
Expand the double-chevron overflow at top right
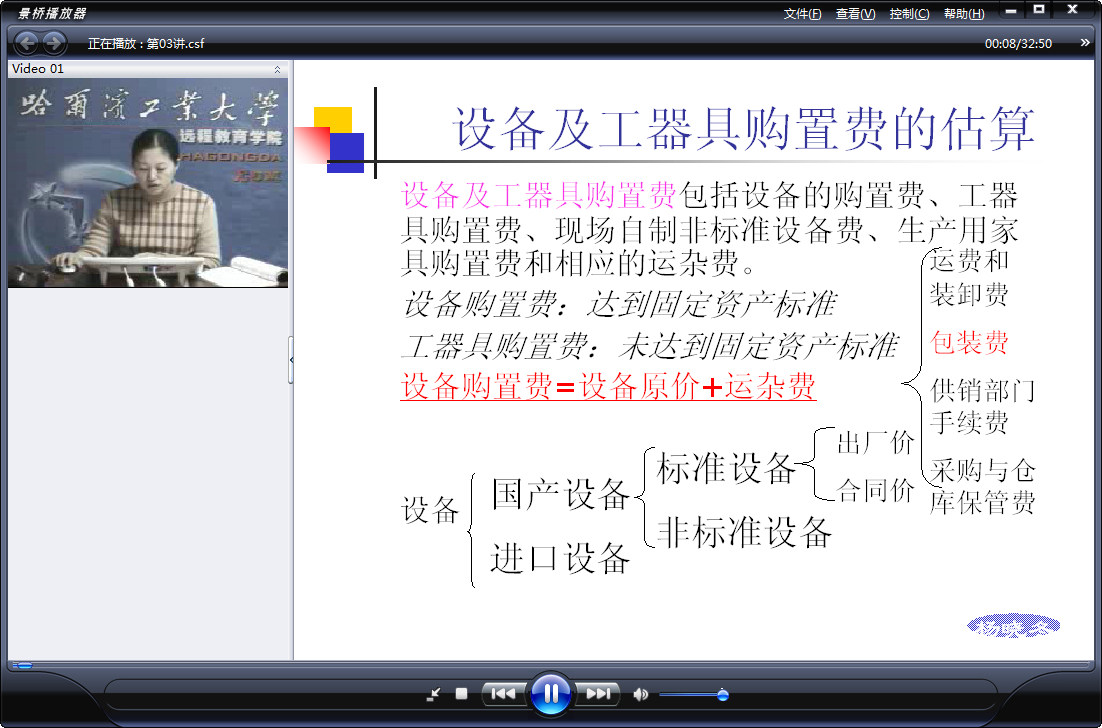pos(1084,43)
